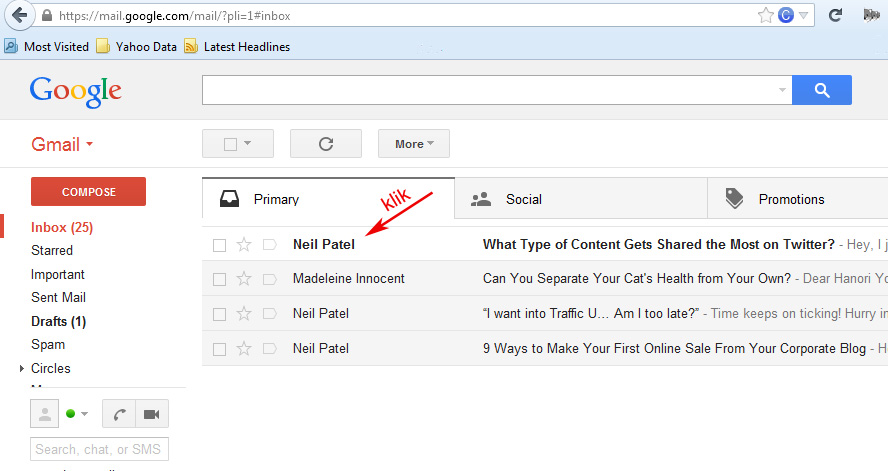This screenshot has width=888, height=471.
Task: Click the blue C icon in address bar
Action: 785,15
